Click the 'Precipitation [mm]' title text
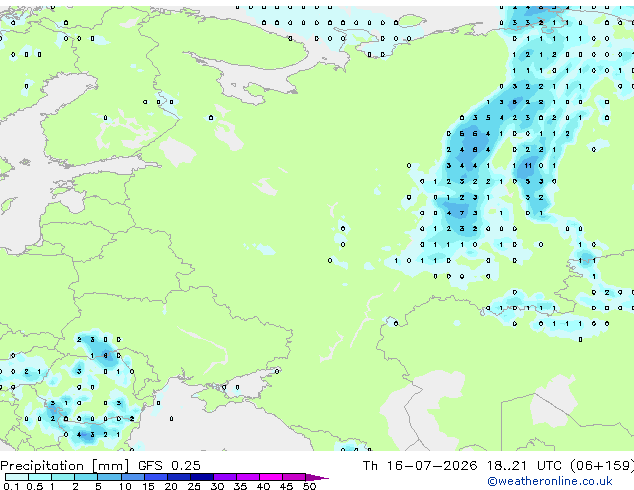 pyautogui.click(x=64, y=466)
